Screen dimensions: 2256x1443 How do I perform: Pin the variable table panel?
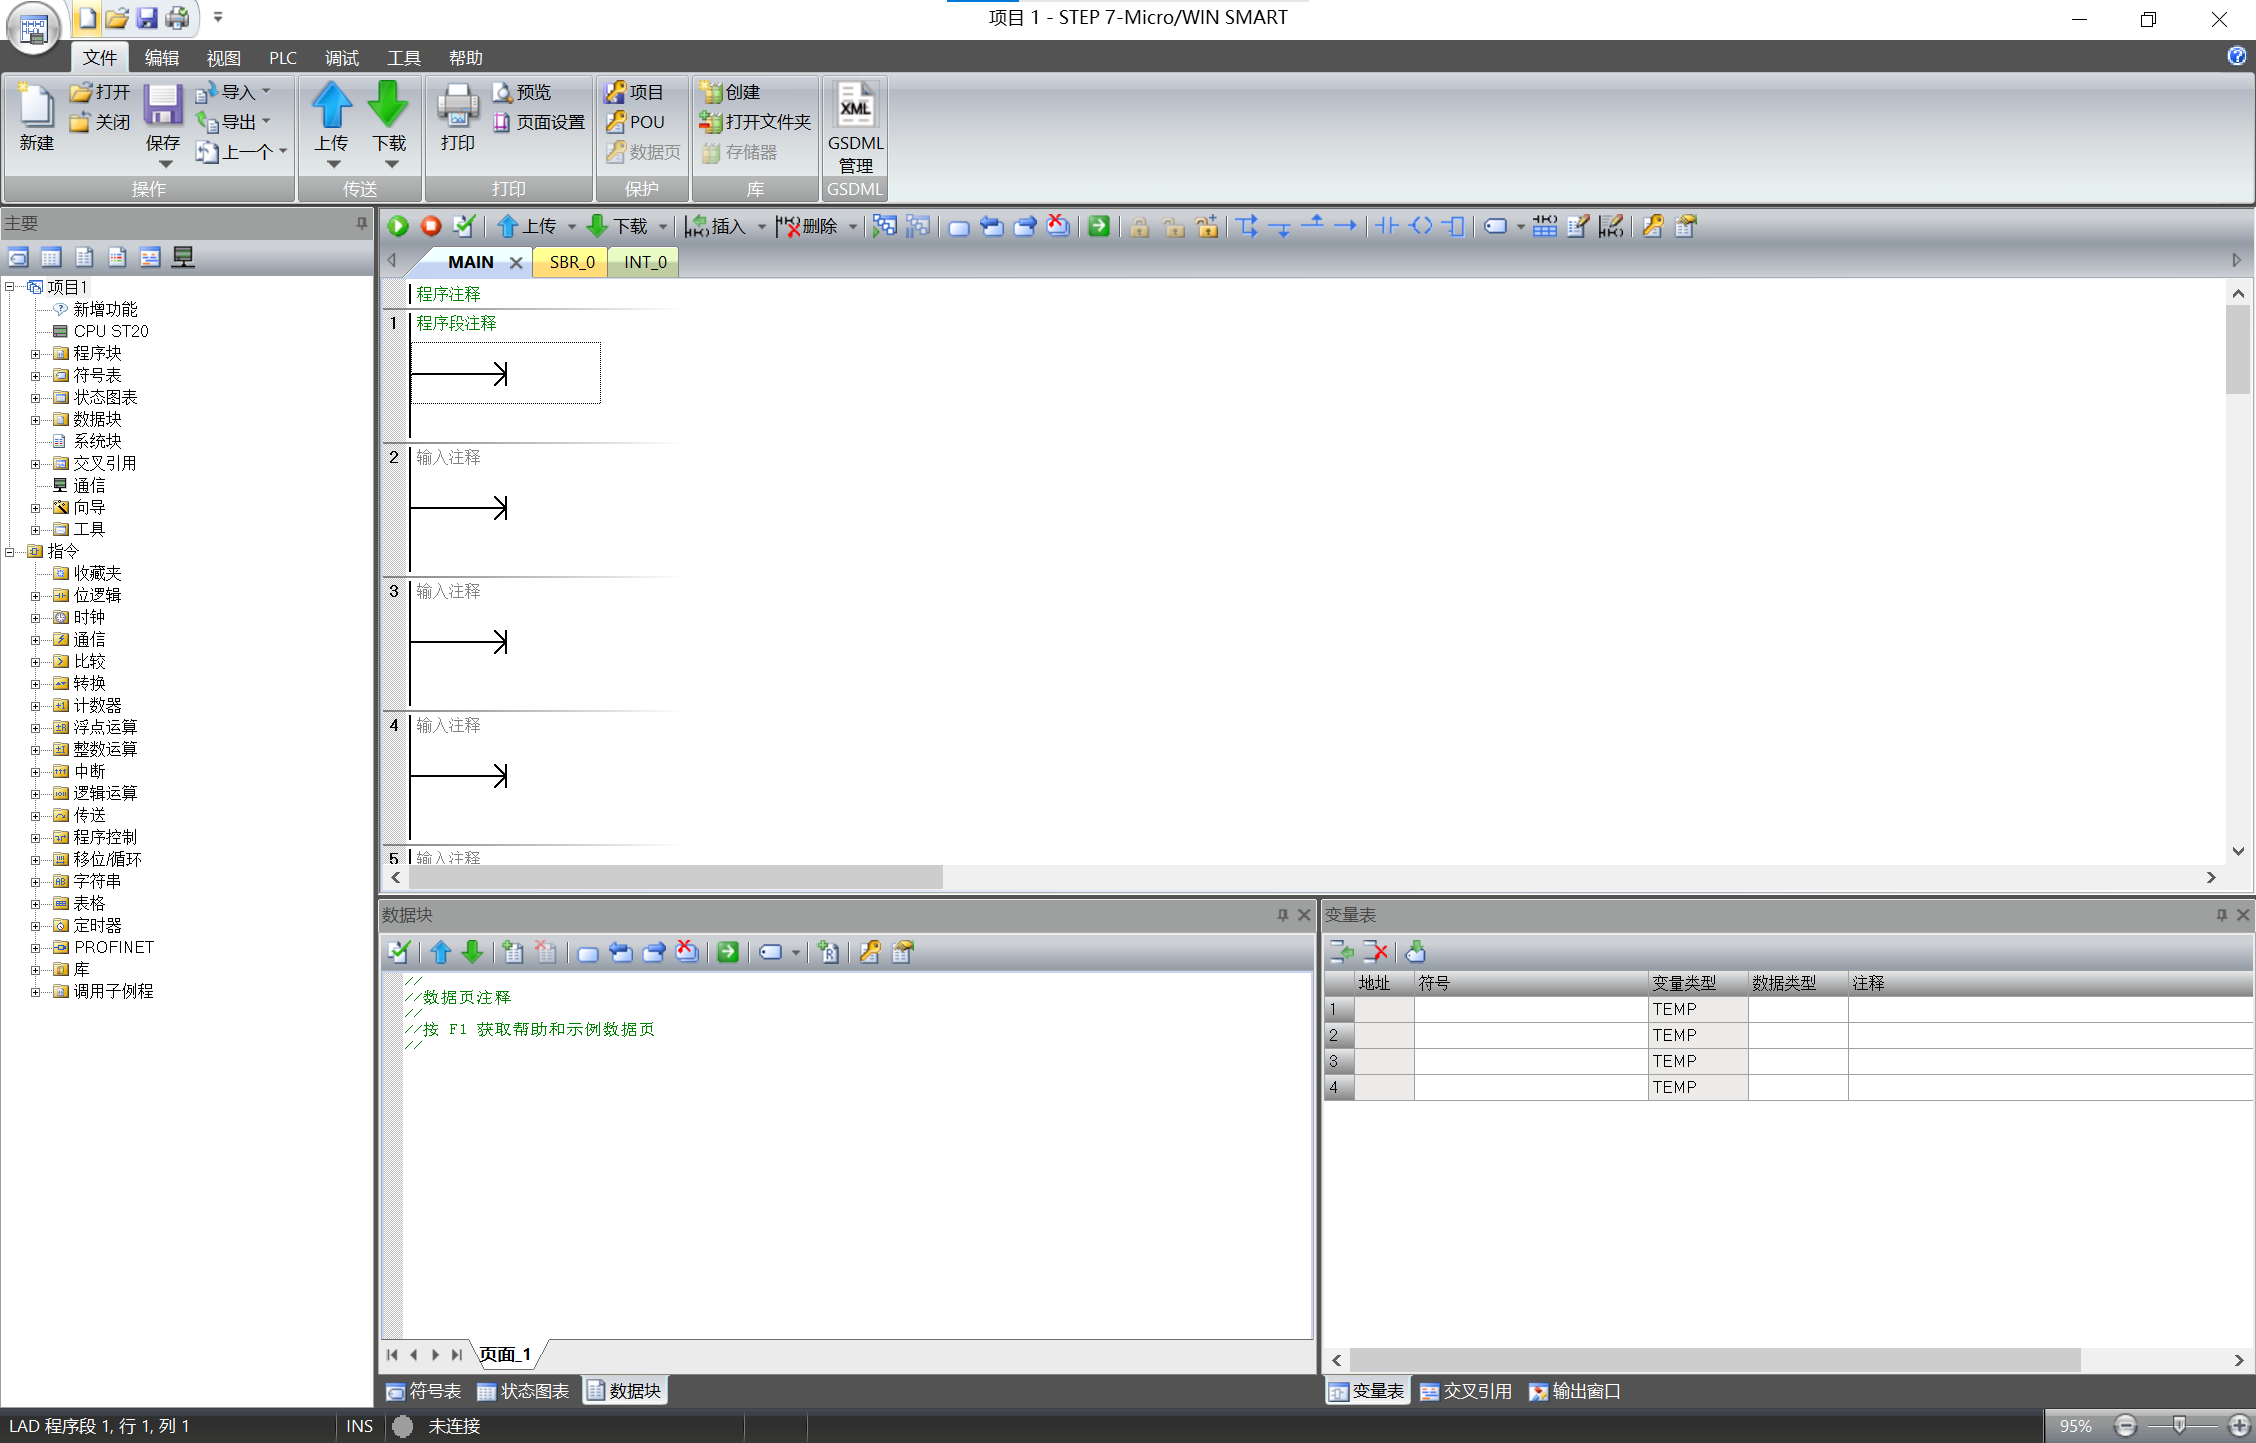point(2221,915)
